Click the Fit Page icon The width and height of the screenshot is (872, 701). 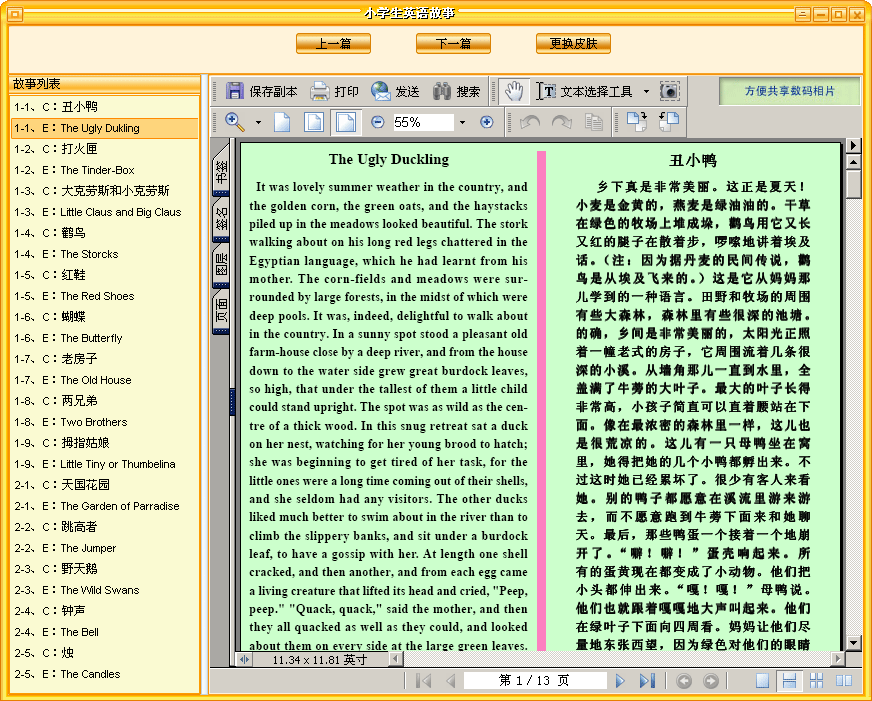[314, 122]
